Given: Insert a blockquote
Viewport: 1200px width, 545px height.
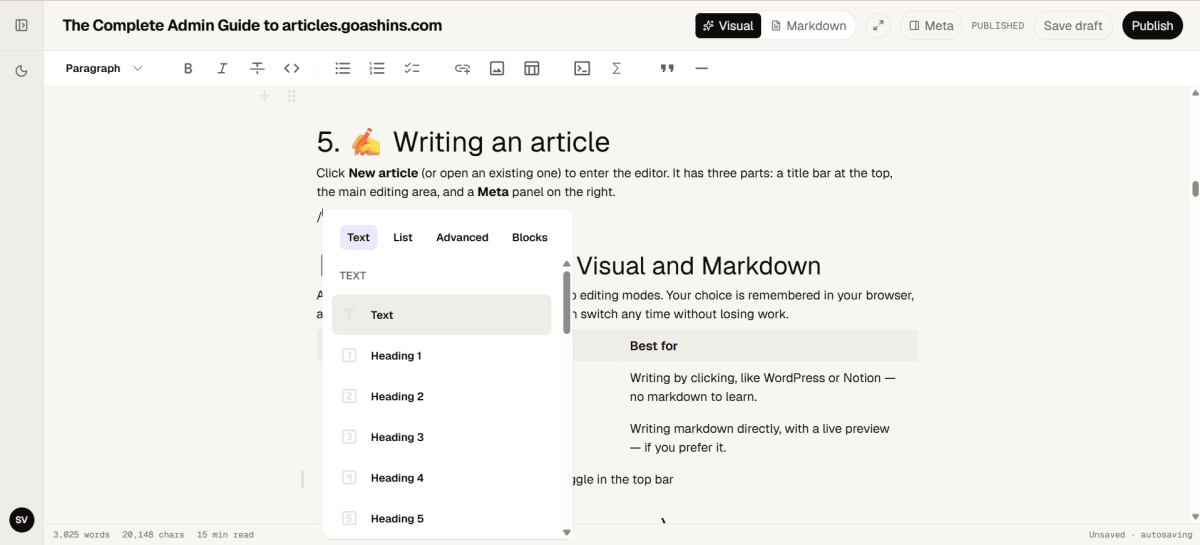Looking at the screenshot, I should tap(667, 68).
